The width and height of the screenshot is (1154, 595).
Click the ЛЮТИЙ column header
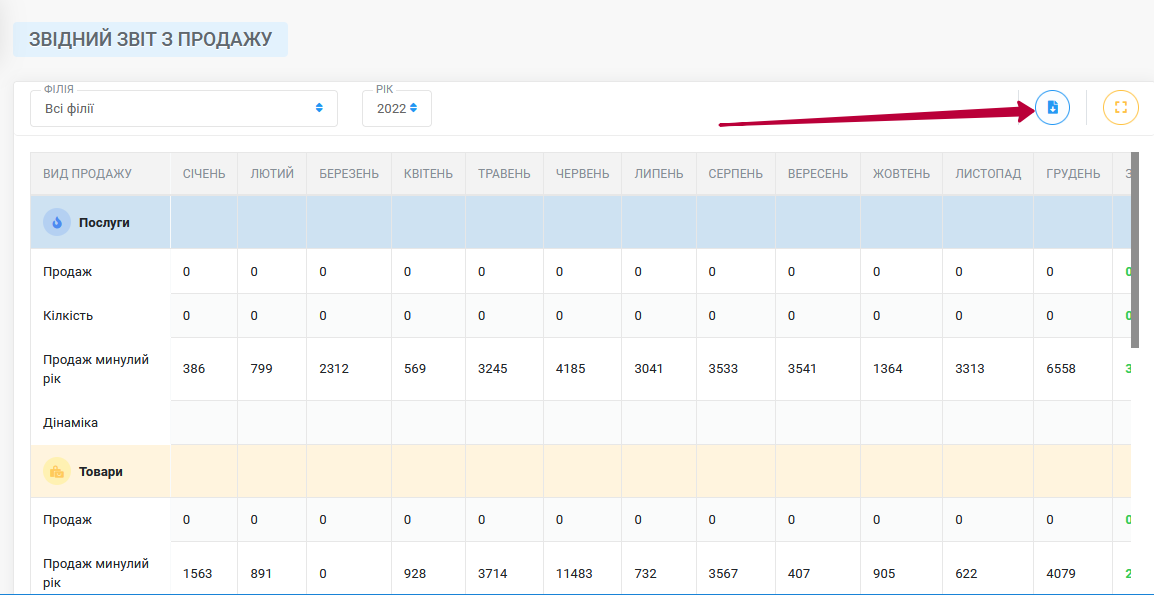[272, 174]
